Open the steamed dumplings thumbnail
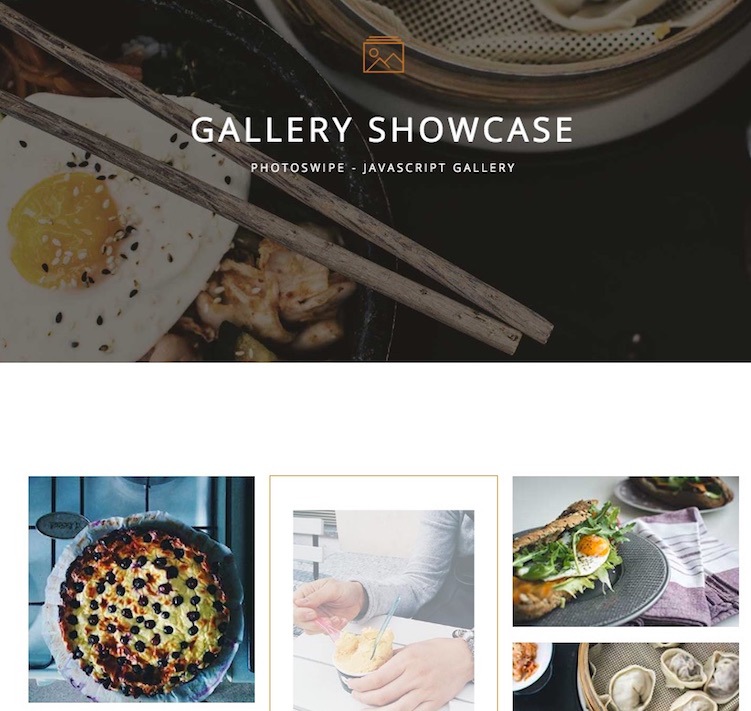 coord(626,677)
